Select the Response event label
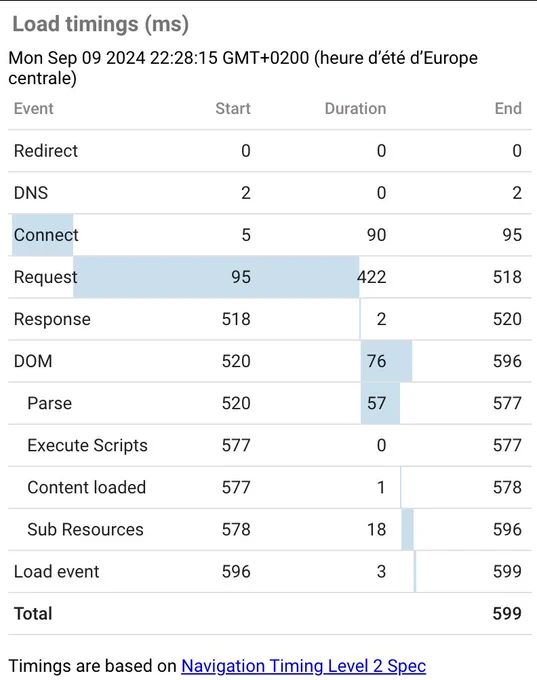537x680 pixels. pyautogui.click(x=52, y=319)
